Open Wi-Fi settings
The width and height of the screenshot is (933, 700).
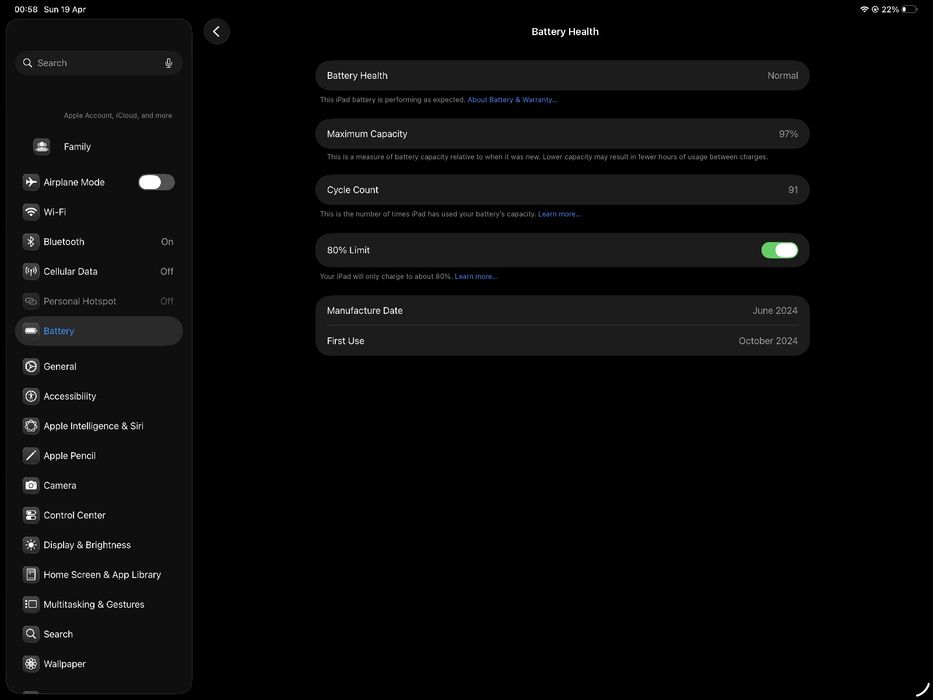[99, 212]
